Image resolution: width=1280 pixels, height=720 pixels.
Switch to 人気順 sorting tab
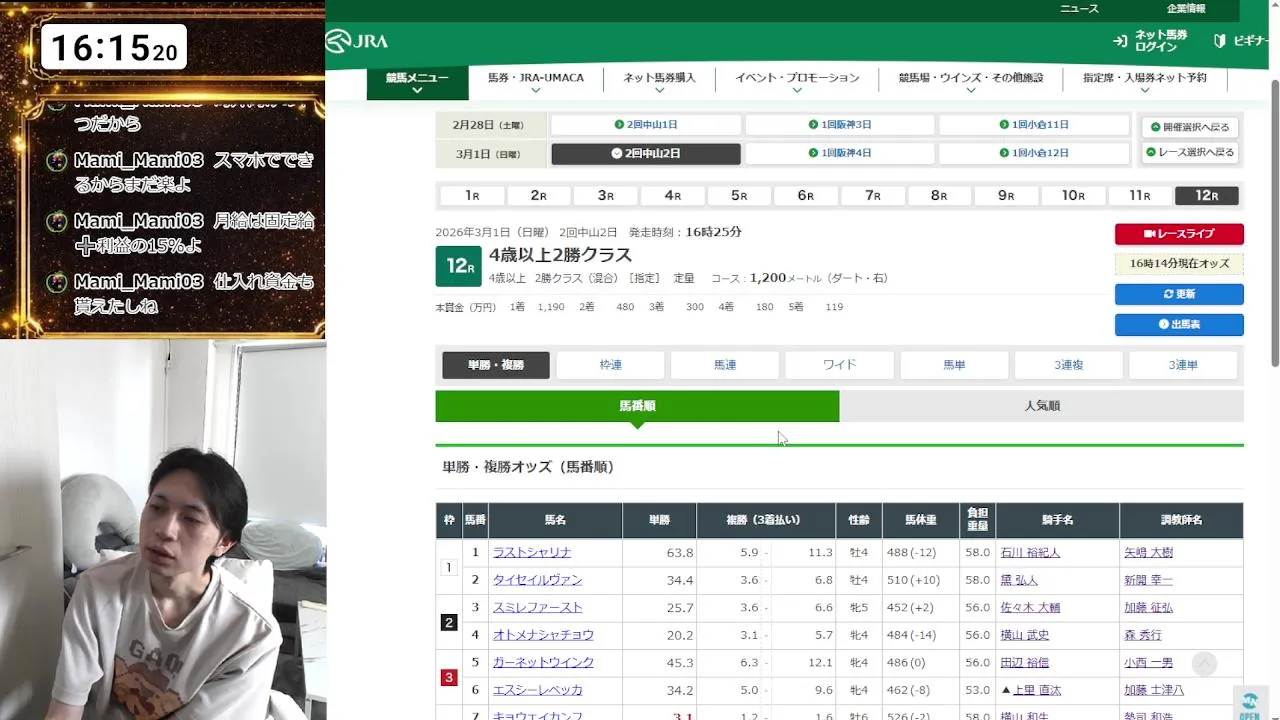[x=1042, y=406]
